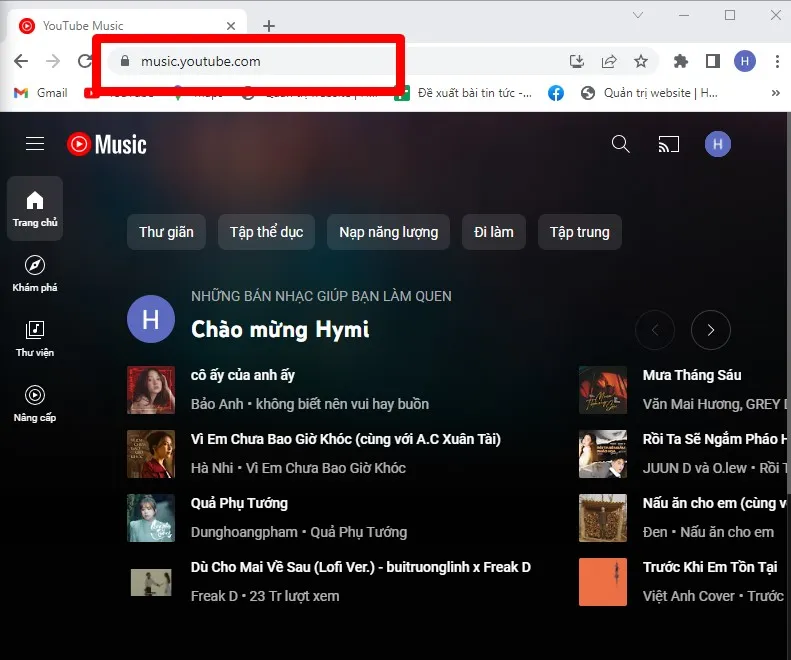Open the Chrome profile avatar H

745,61
